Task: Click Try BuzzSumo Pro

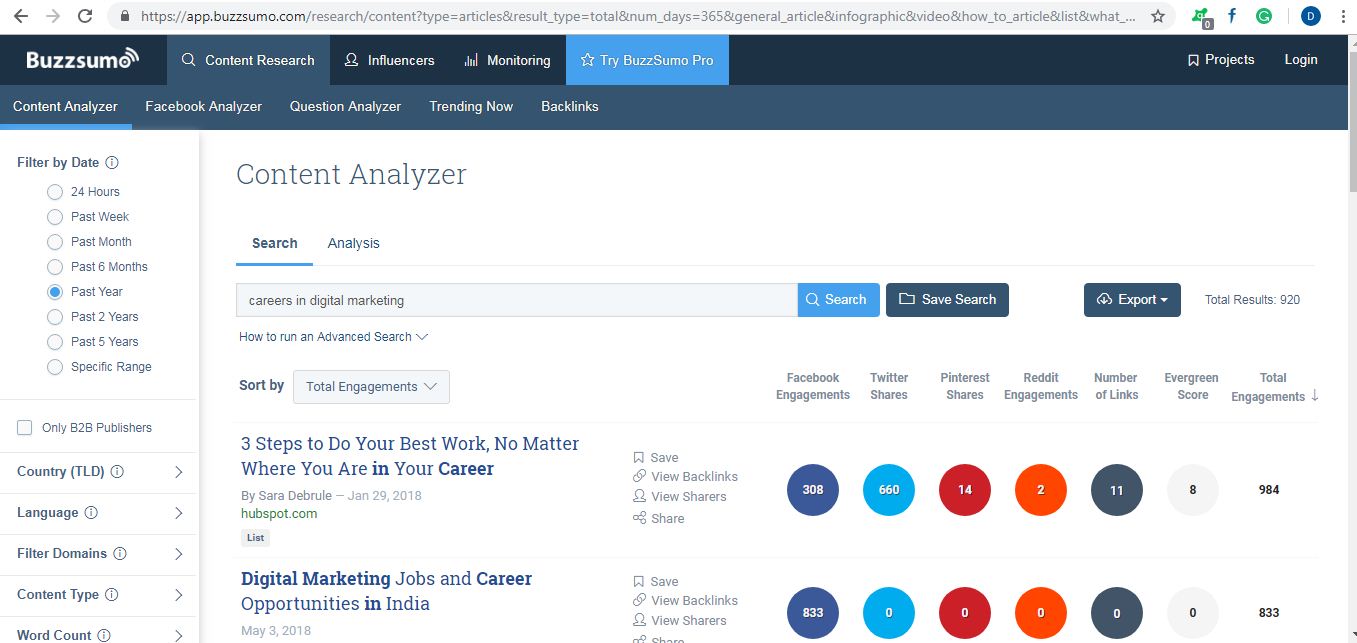Action: (x=647, y=60)
